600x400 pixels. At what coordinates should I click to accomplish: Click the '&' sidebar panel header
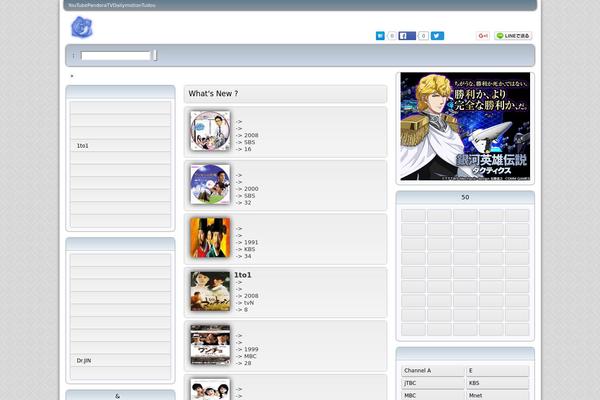120,395
